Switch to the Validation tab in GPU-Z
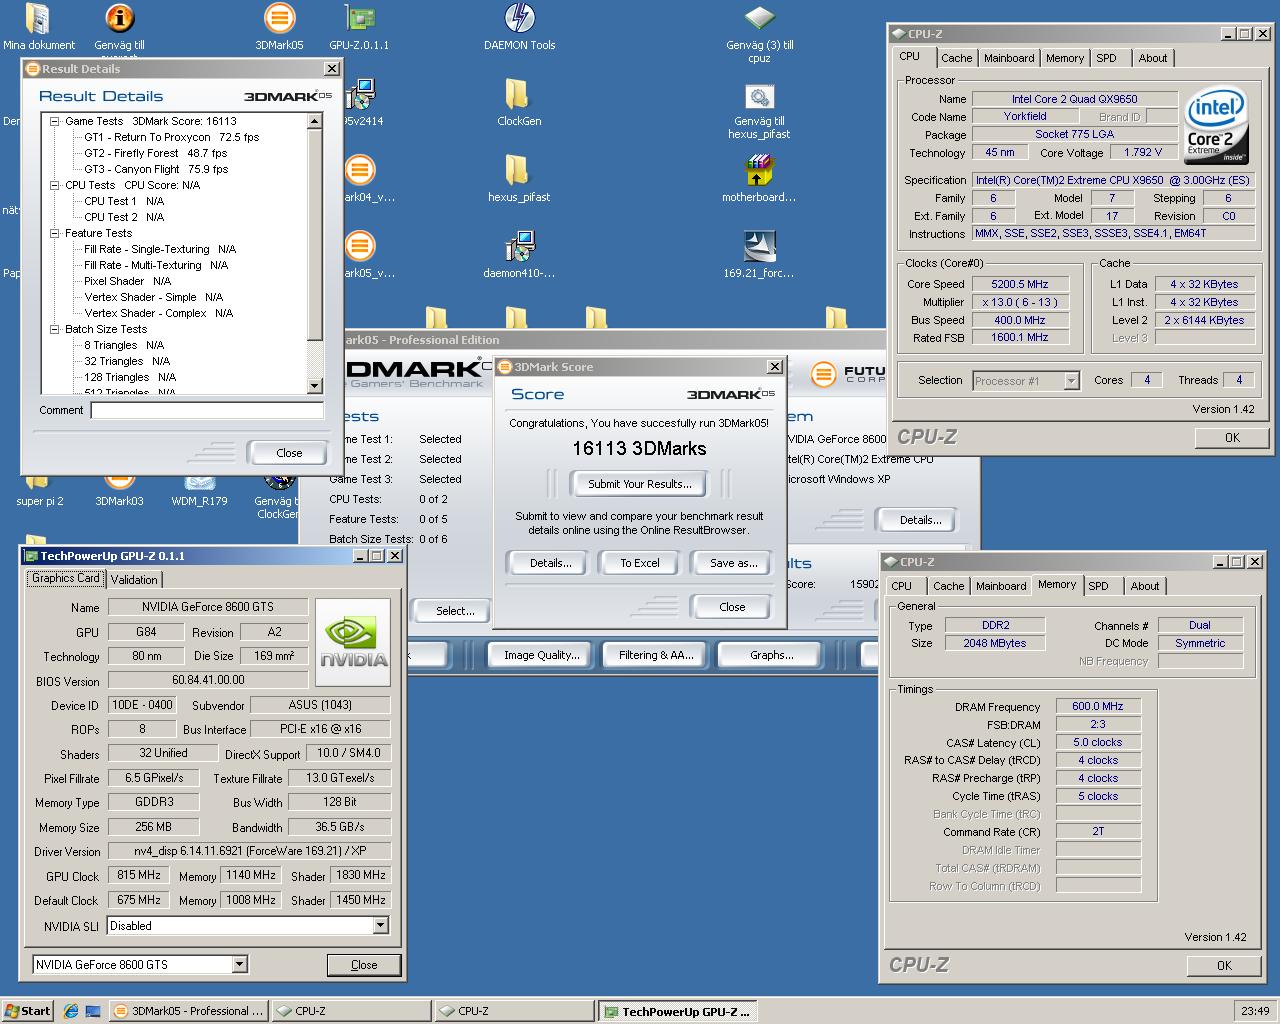Image resolution: width=1280 pixels, height=1024 pixels. (x=134, y=580)
